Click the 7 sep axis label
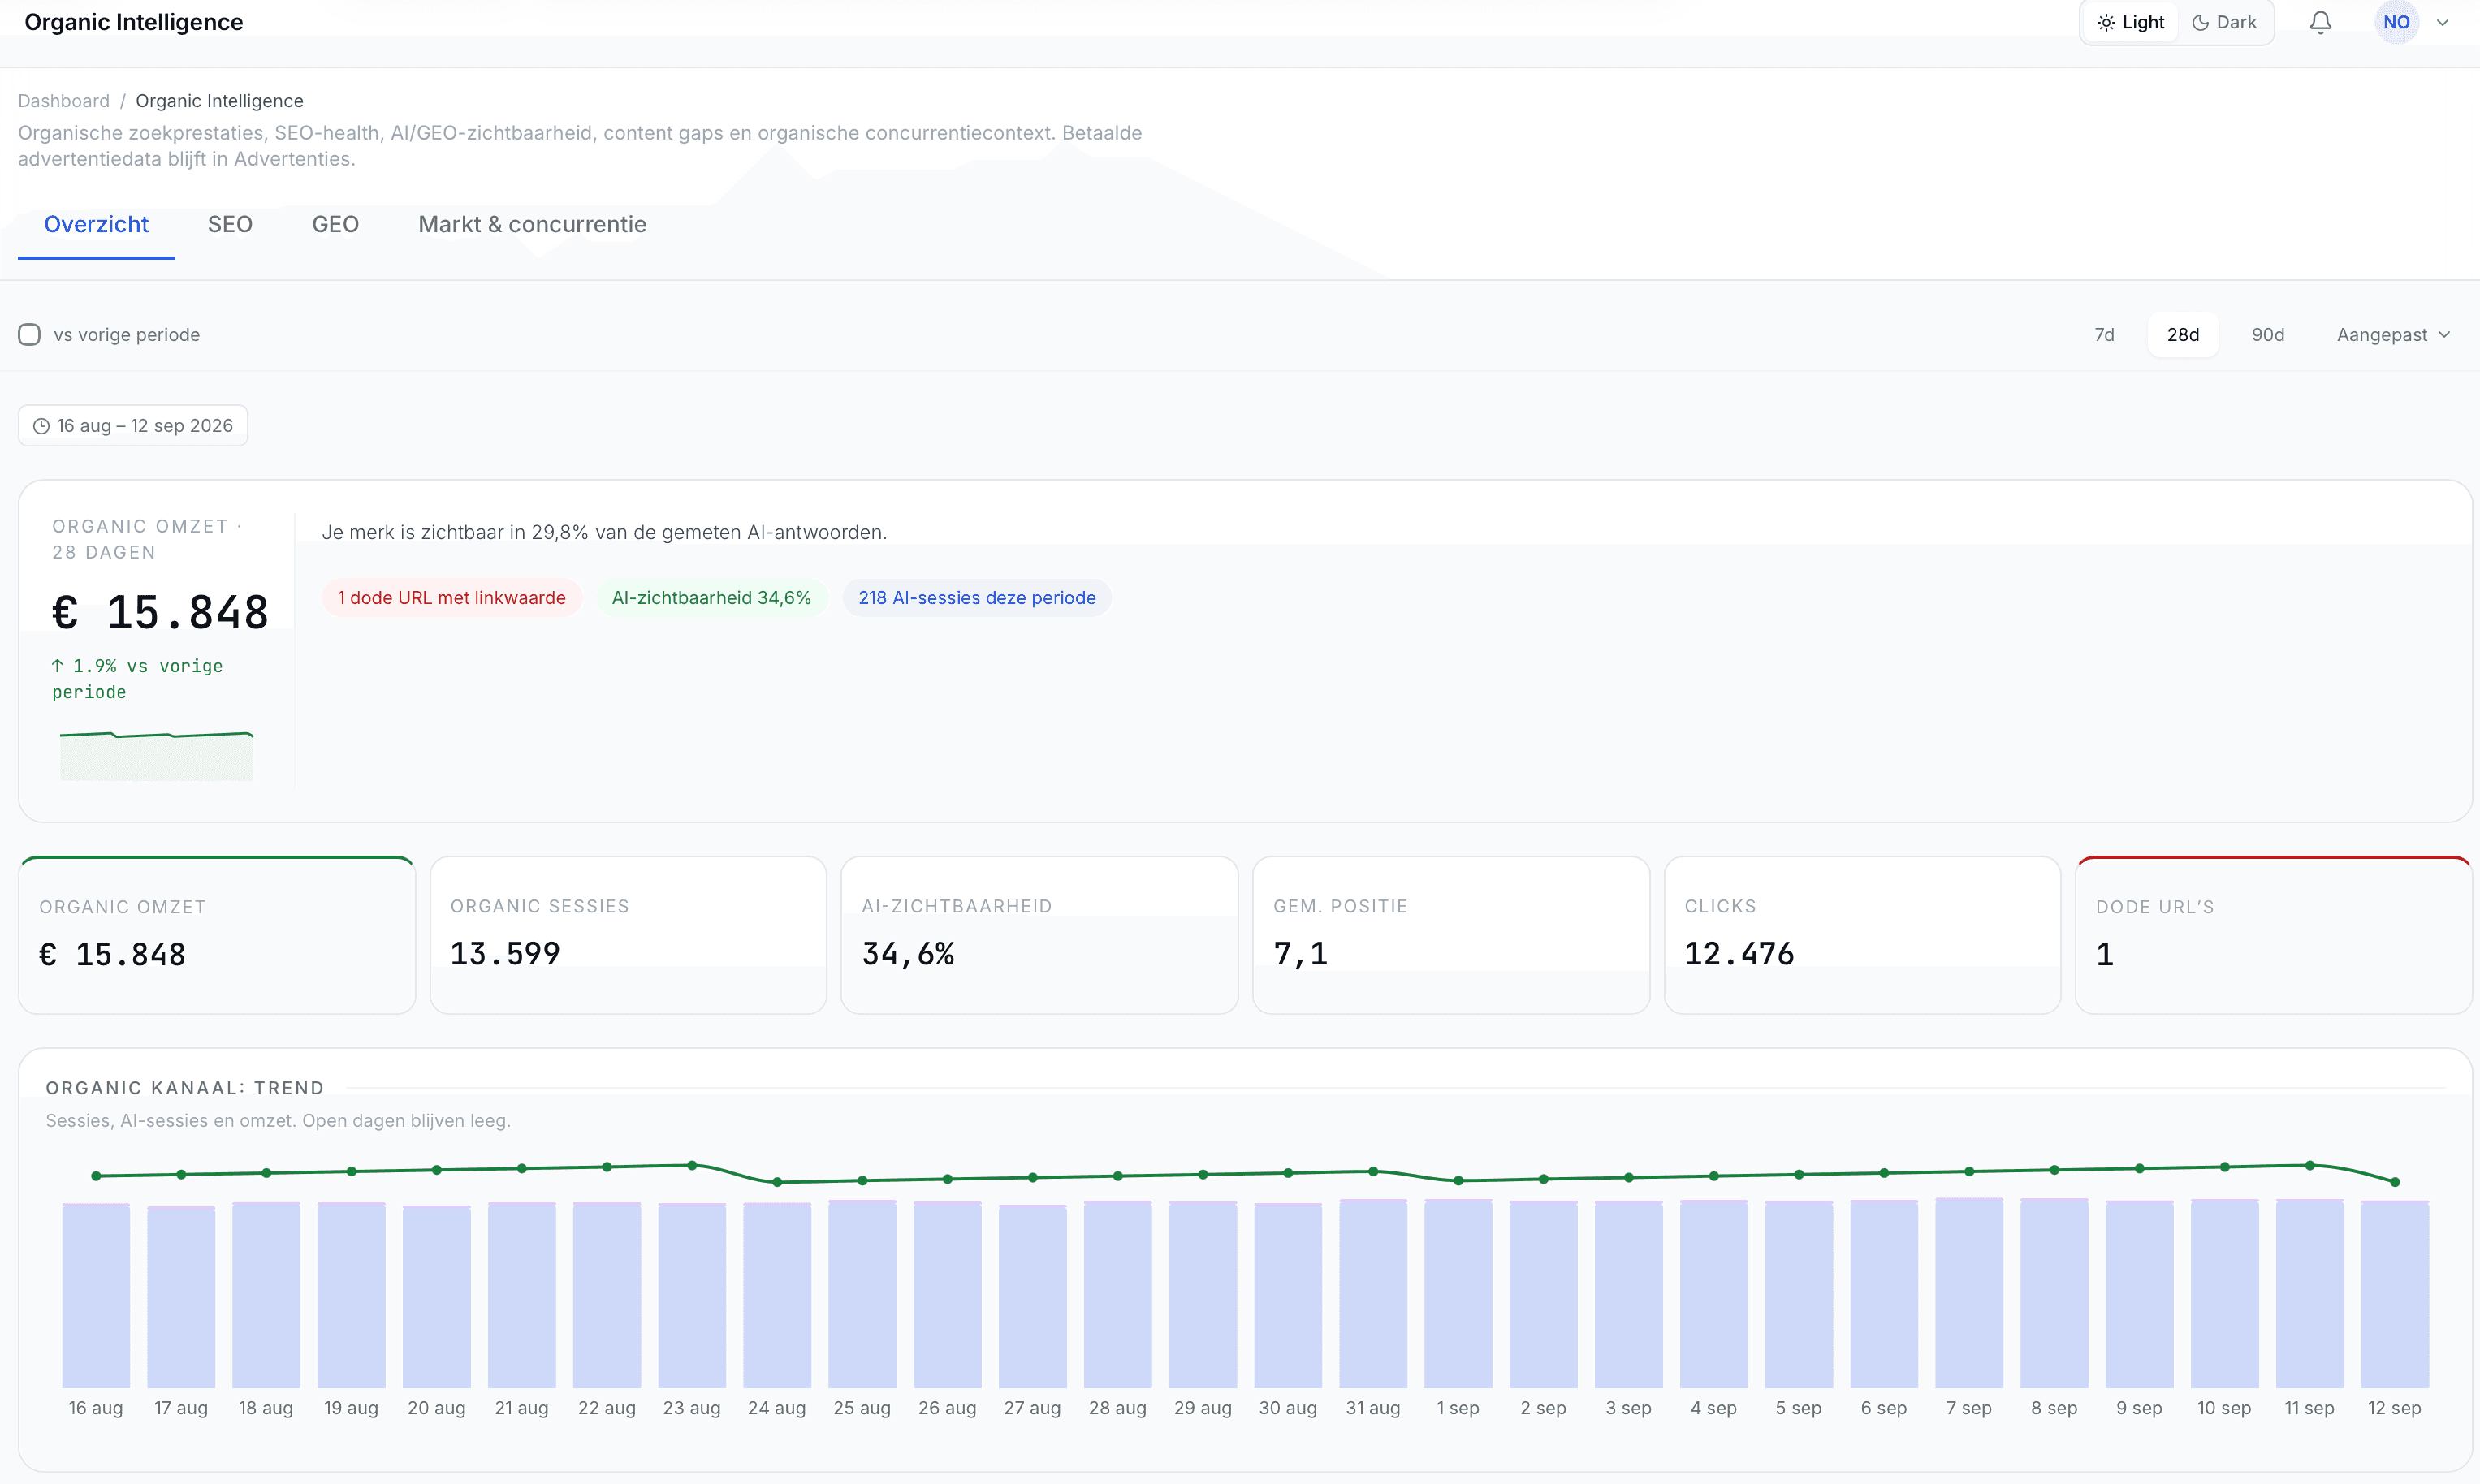The image size is (2480, 1484). click(1968, 1408)
